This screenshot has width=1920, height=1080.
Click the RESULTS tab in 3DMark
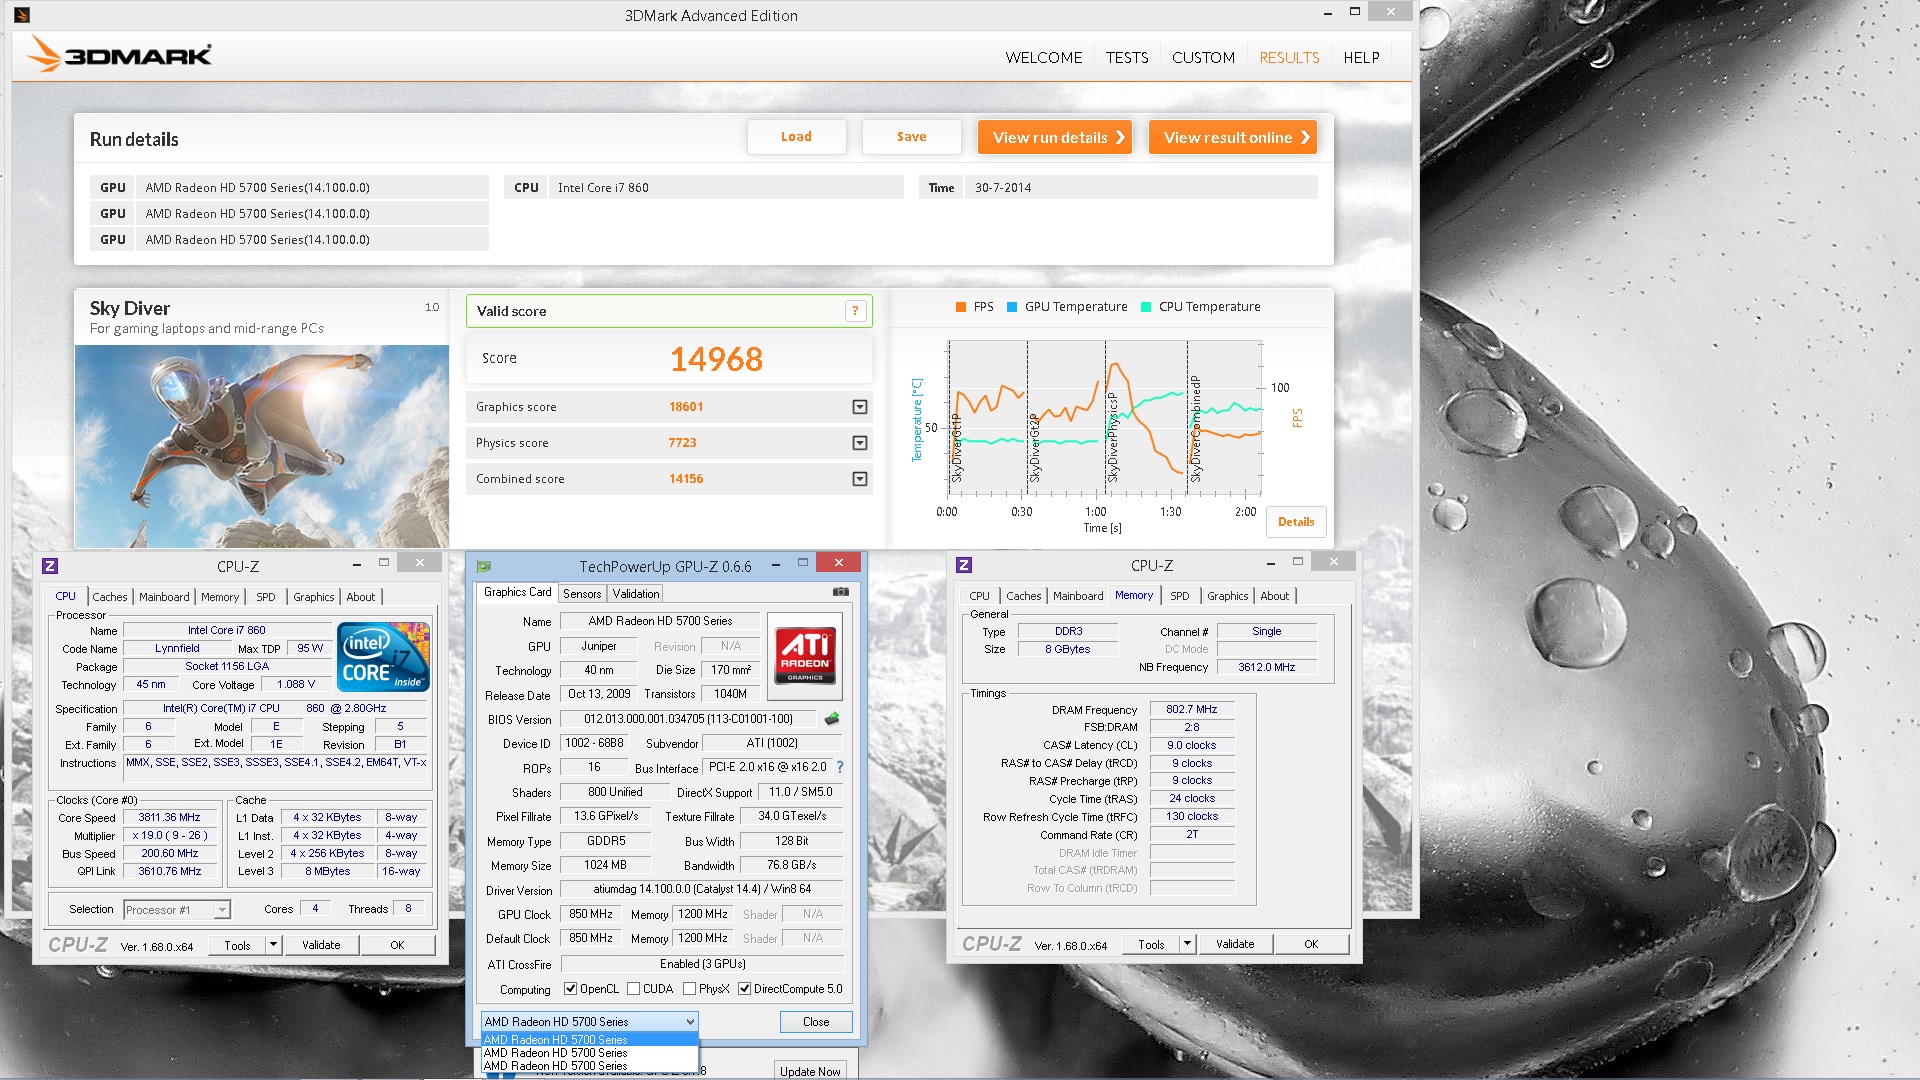(1289, 58)
